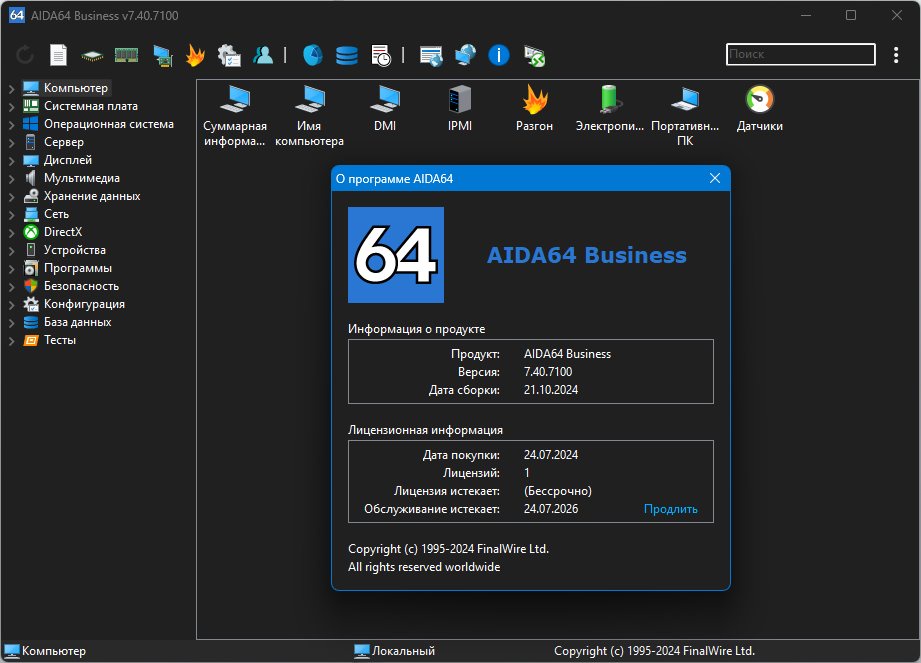The image size is (921, 663).
Task: Click the blue info circle toolbar icon
Action: [499, 55]
